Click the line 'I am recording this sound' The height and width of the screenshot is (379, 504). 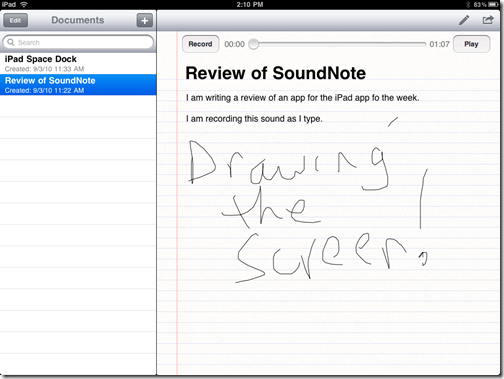point(254,119)
